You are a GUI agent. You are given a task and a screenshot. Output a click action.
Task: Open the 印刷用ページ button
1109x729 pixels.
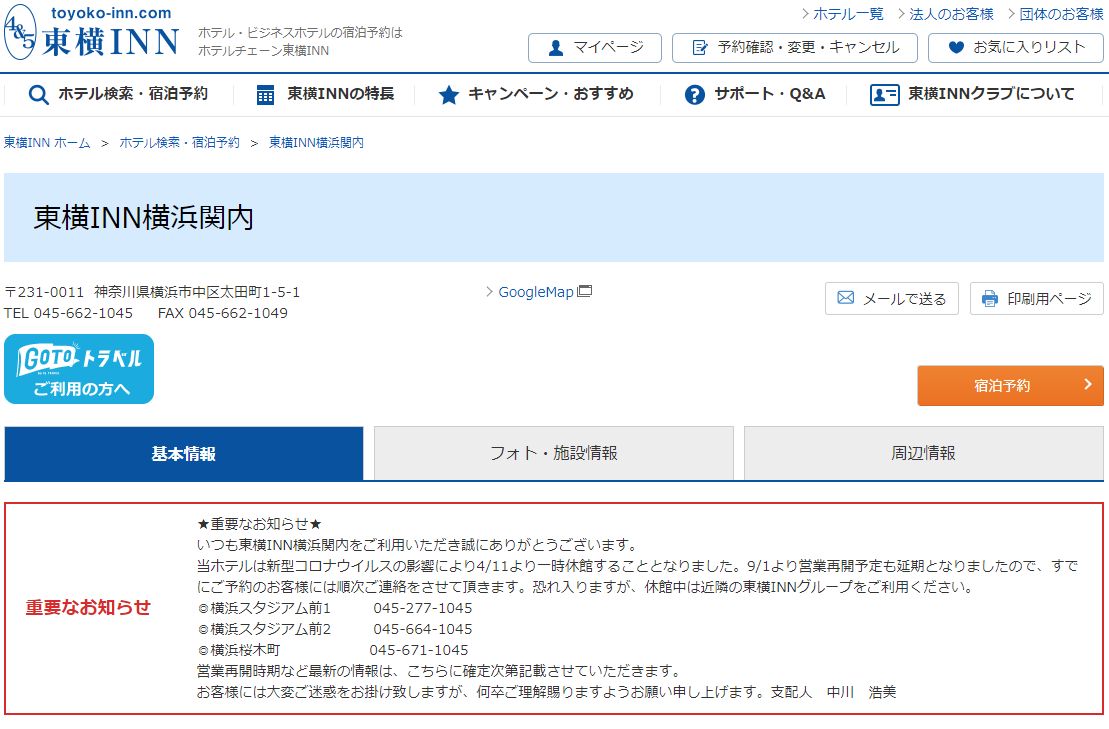[1036, 298]
